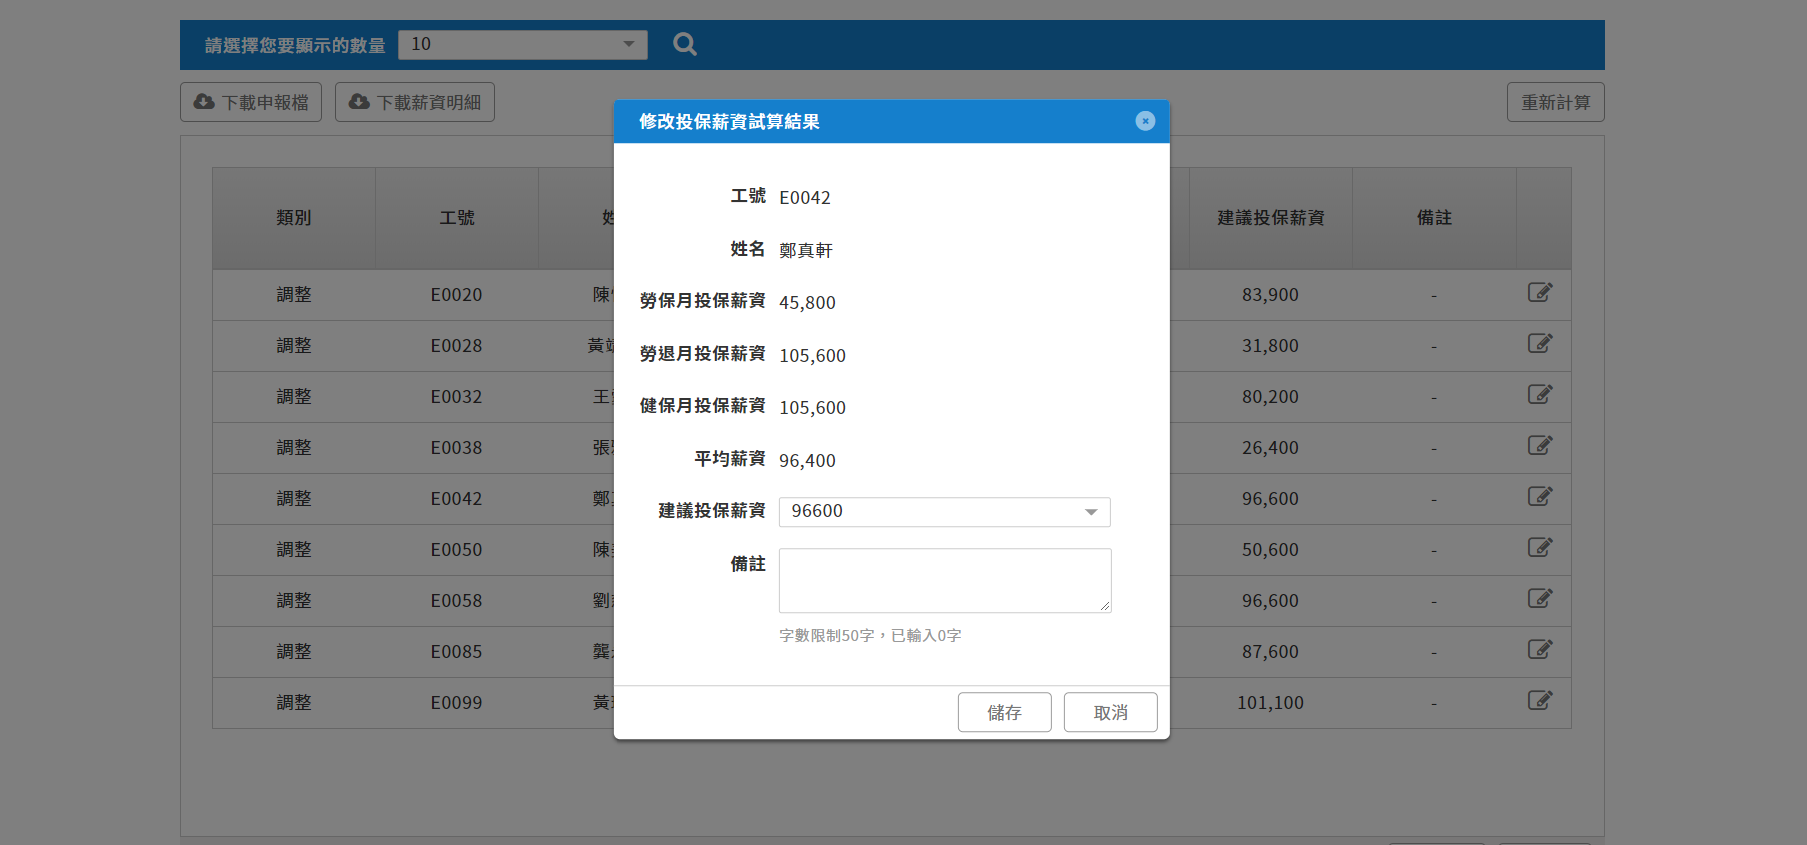This screenshot has width=1807, height=845.
Task: Click the 工號 column header
Action: (457, 218)
